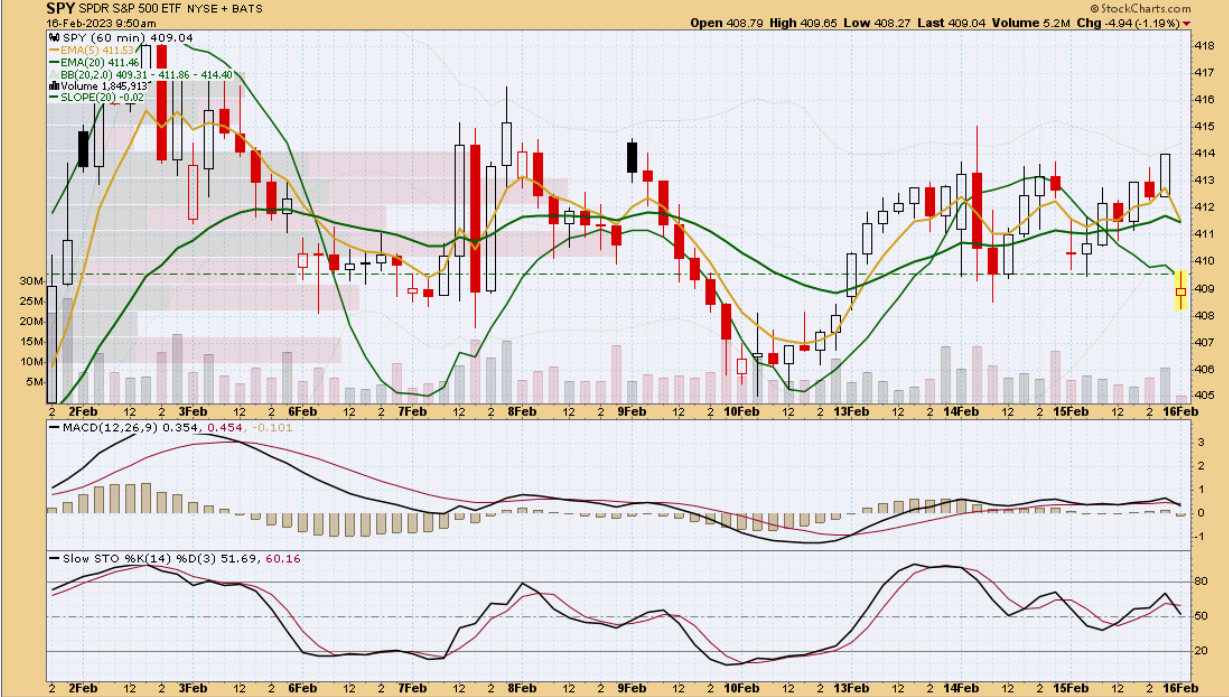Click the 'High 409.65' header value

pyautogui.click(x=802, y=23)
